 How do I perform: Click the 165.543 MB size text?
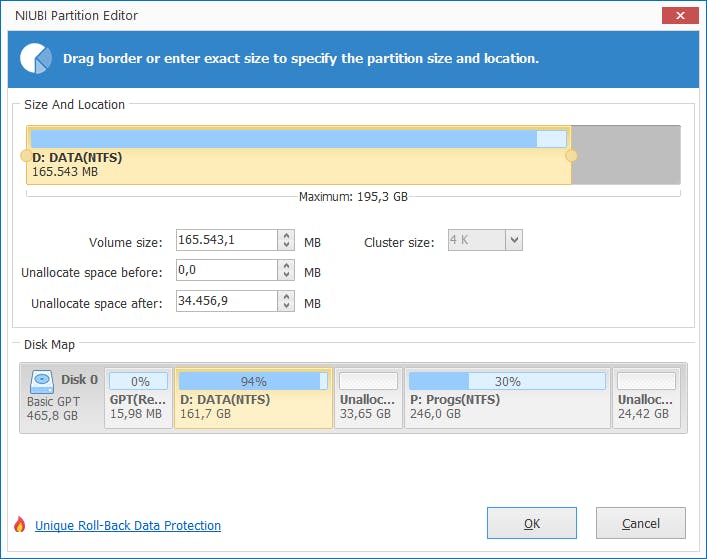[65, 172]
